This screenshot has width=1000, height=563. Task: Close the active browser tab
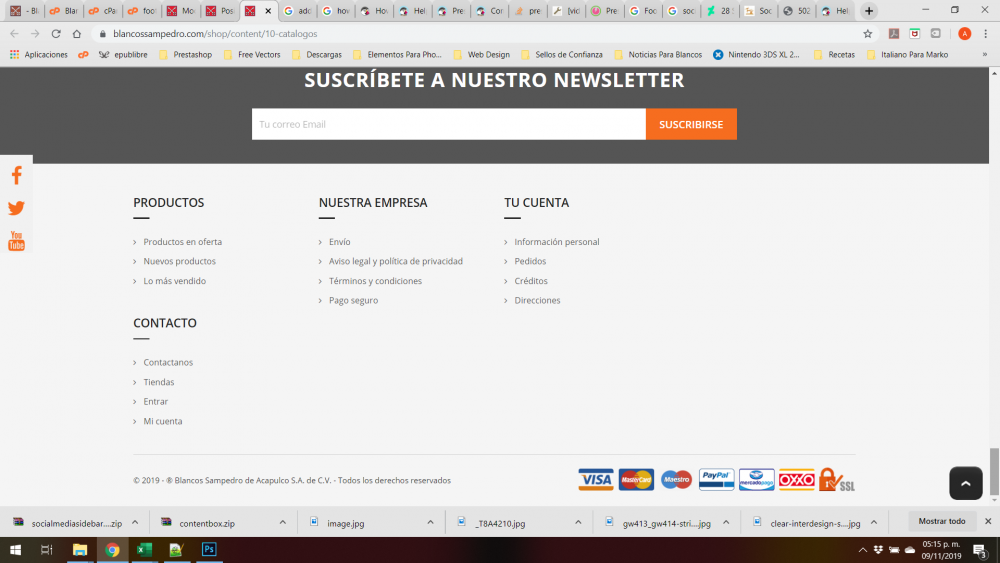coord(268,11)
